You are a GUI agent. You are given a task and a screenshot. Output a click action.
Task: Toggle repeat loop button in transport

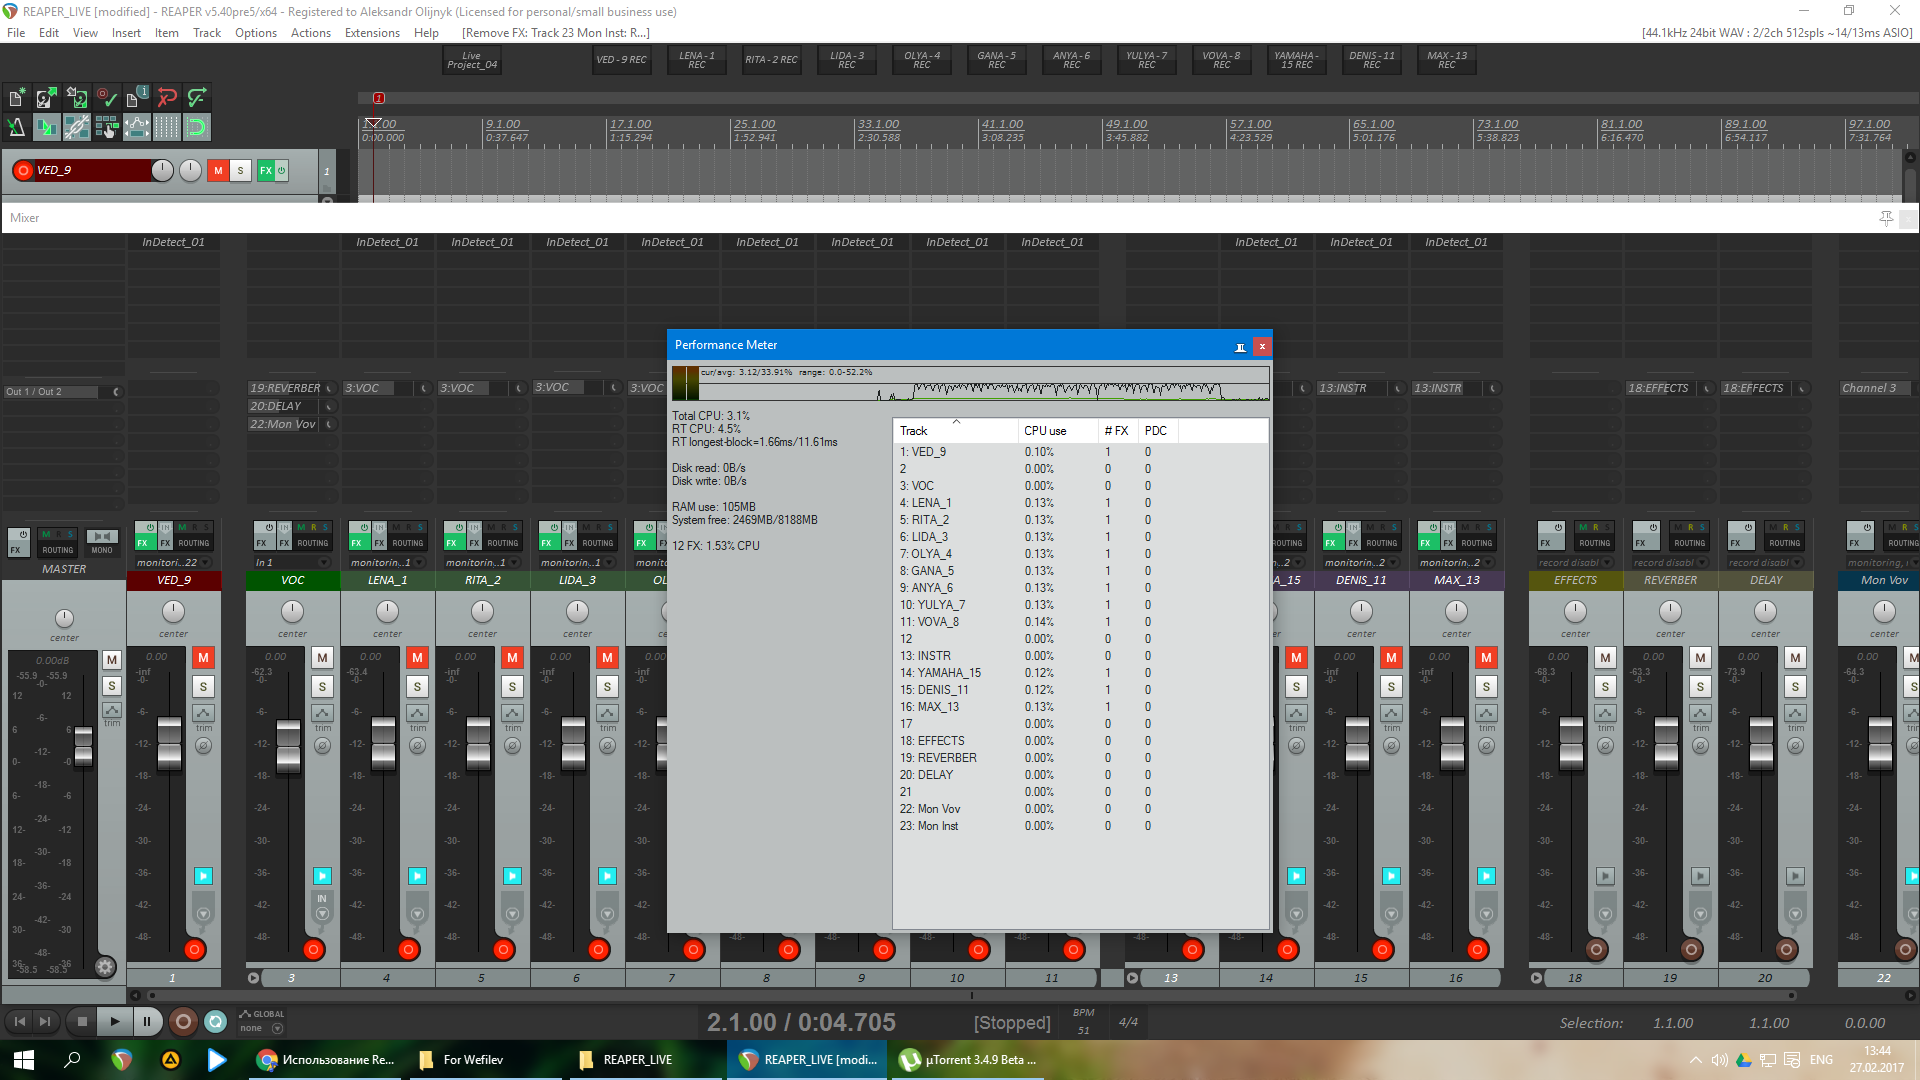pyautogui.click(x=215, y=1021)
